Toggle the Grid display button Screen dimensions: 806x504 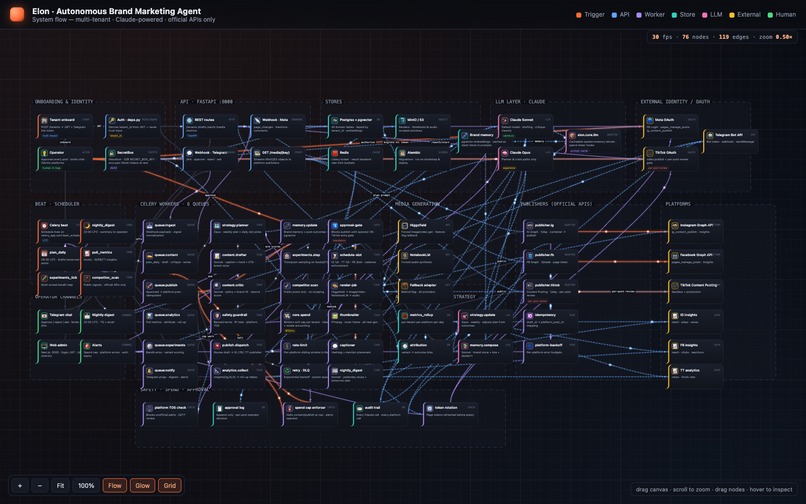pos(170,485)
